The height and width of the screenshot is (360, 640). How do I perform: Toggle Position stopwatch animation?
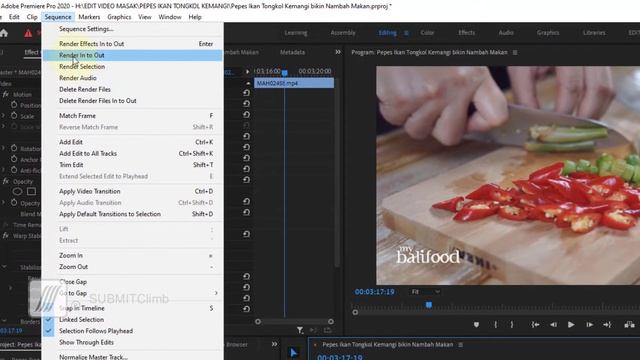(x=14, y=105)
